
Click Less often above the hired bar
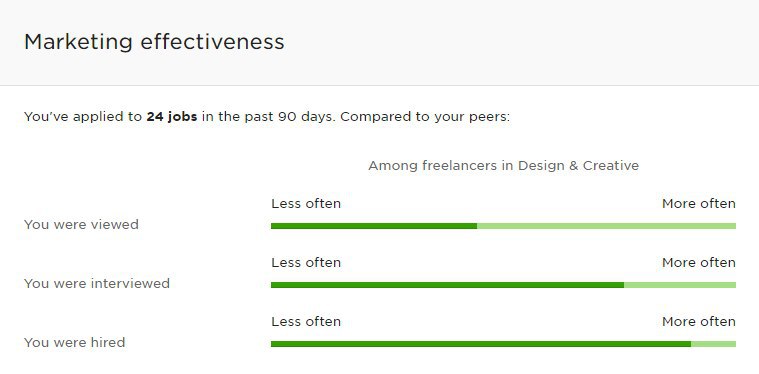pos(306,322)
